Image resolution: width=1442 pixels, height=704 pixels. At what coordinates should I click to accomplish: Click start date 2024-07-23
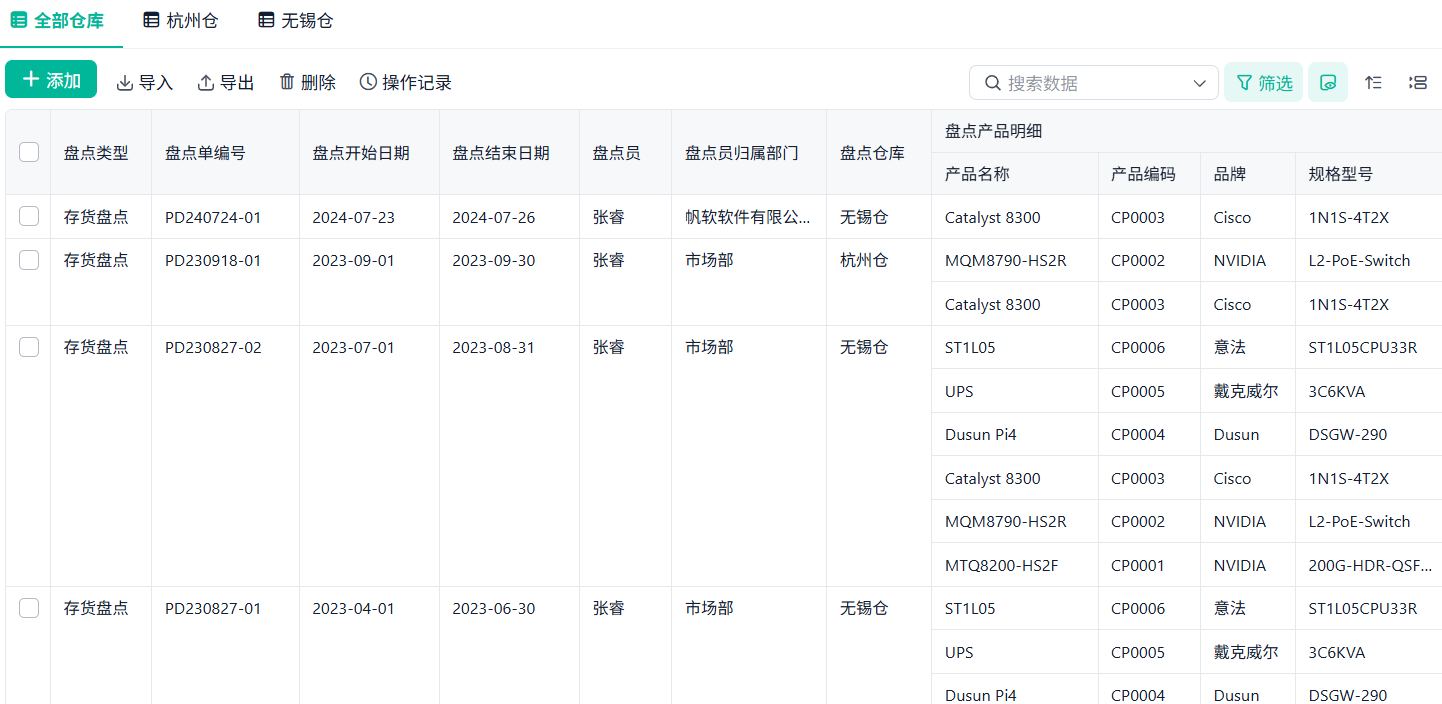(x=354, y=217)
